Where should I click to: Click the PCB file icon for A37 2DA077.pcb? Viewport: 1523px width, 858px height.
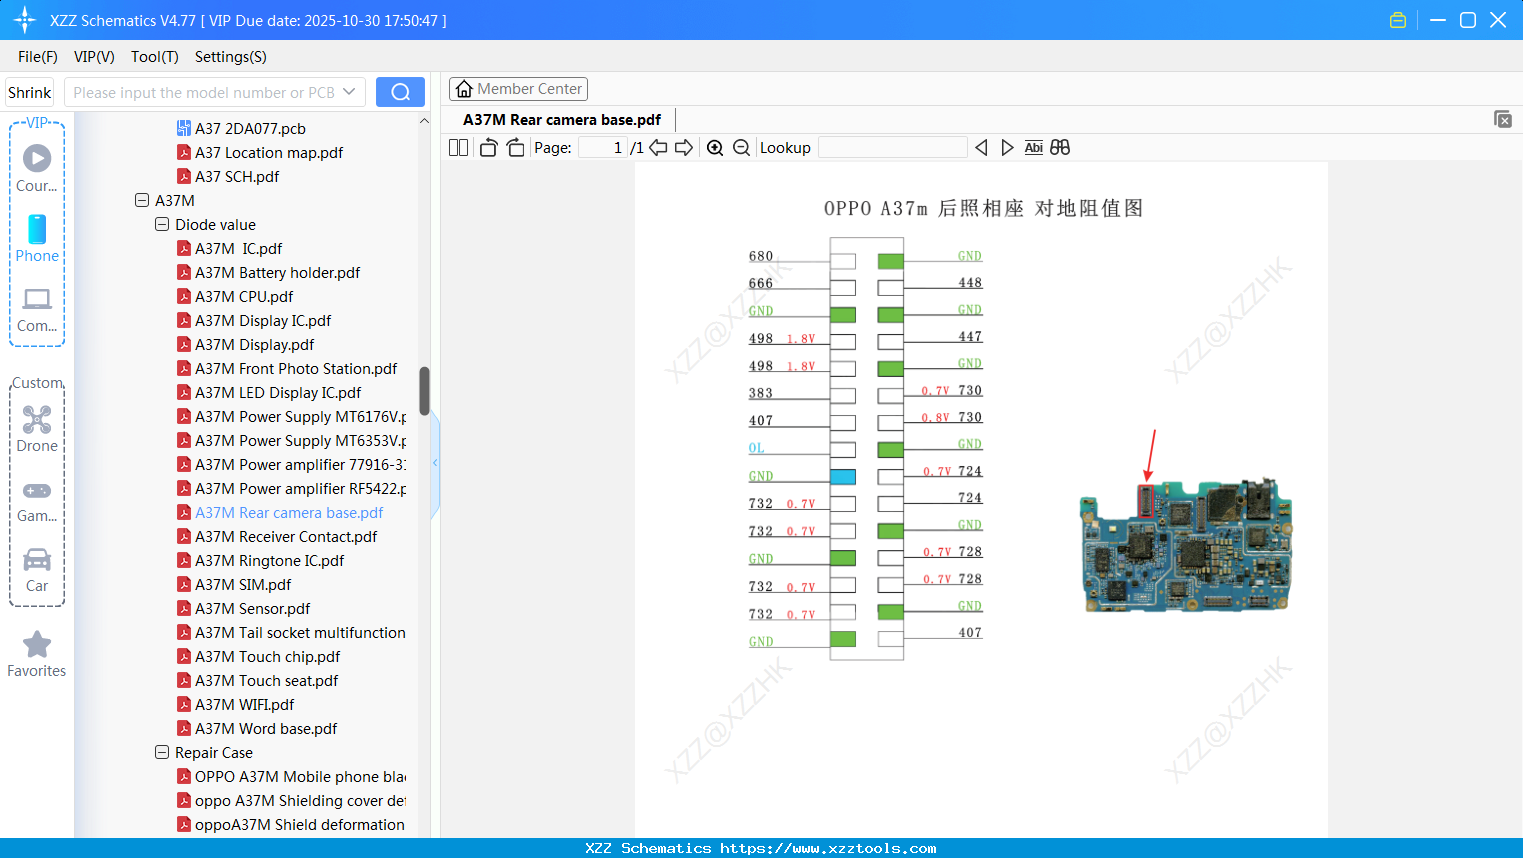[184, 128]
